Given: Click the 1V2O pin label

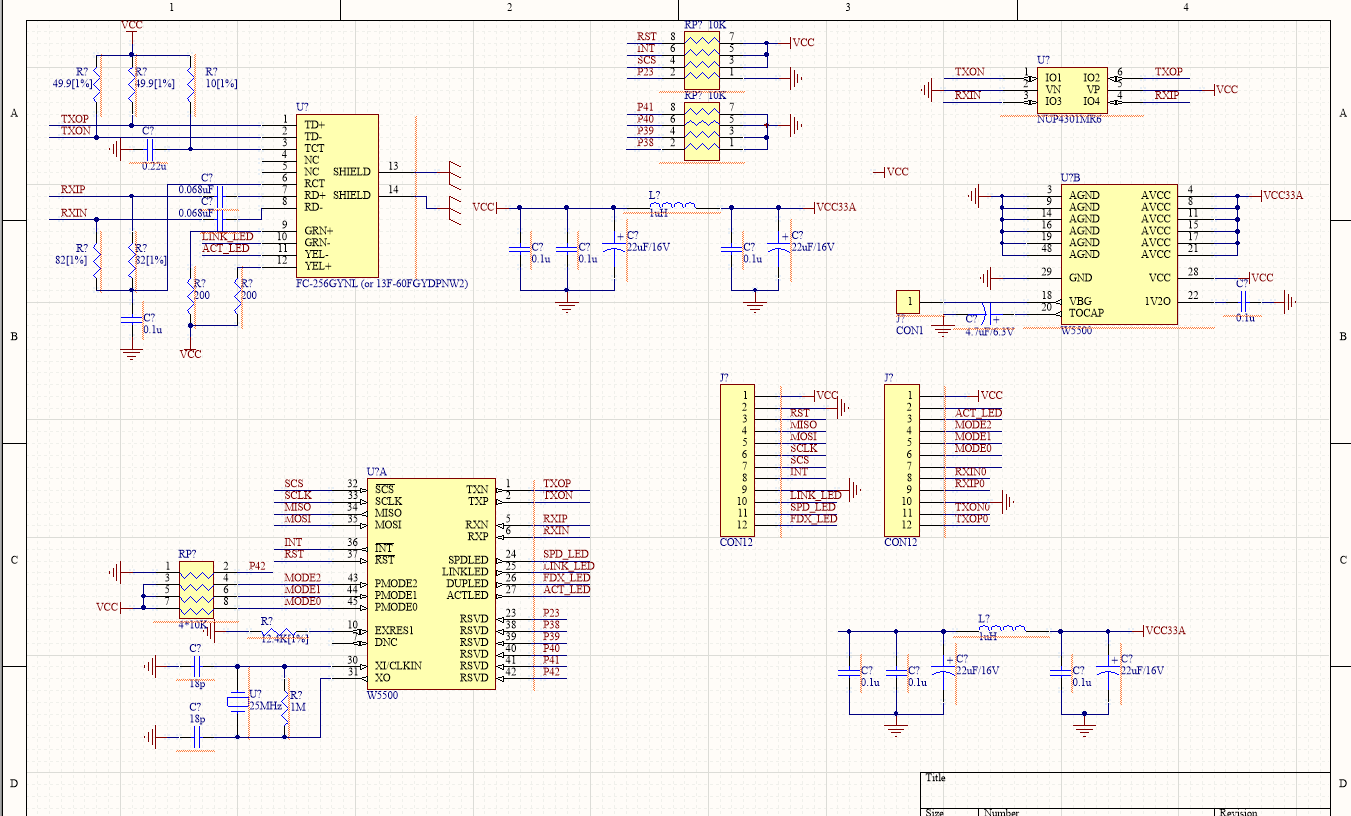Looking at the screenshot, I should point(1158,301).
